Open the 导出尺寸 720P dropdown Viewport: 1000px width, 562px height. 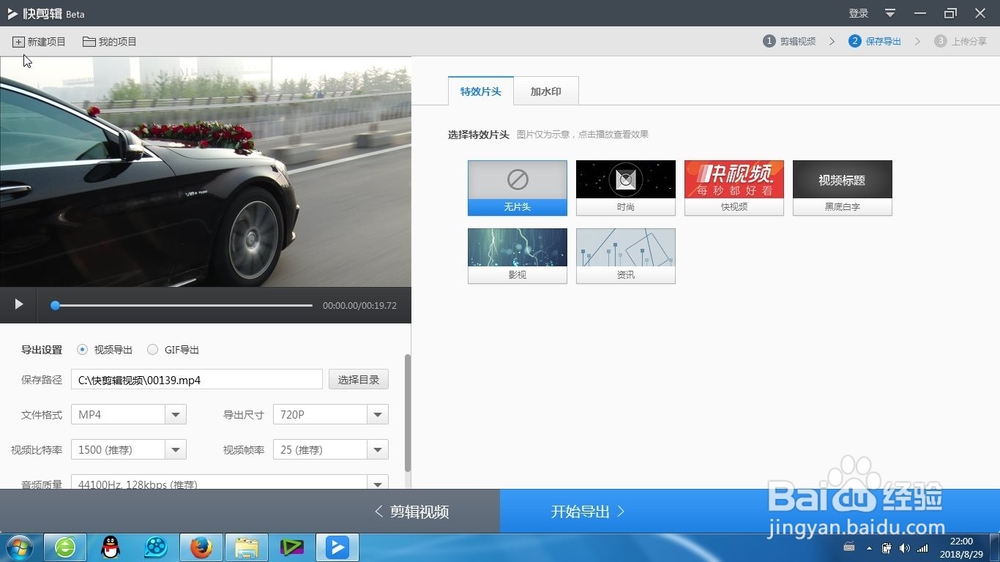(330, 415)
